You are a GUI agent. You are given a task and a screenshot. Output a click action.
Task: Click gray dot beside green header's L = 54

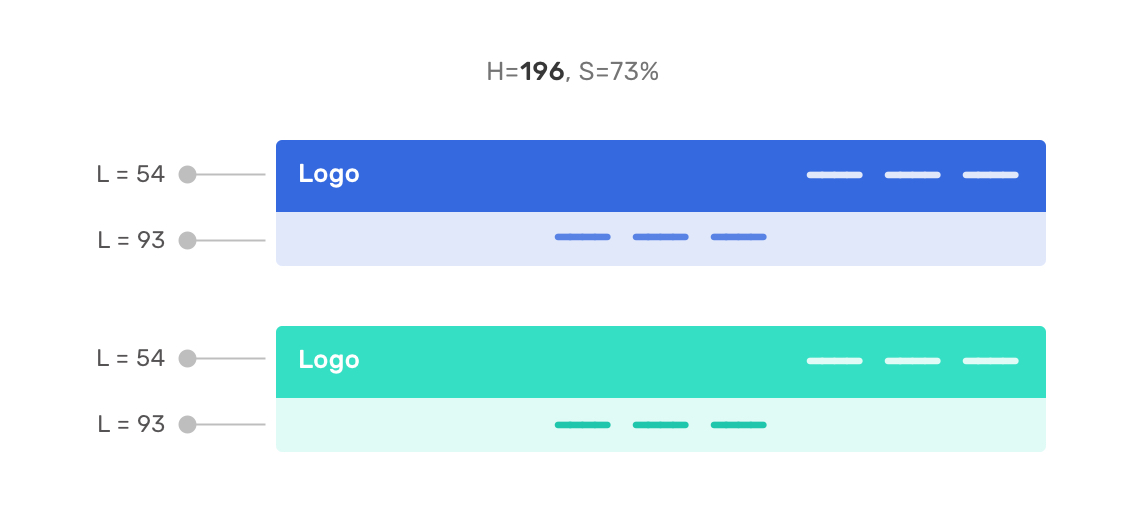click(187, 358)
